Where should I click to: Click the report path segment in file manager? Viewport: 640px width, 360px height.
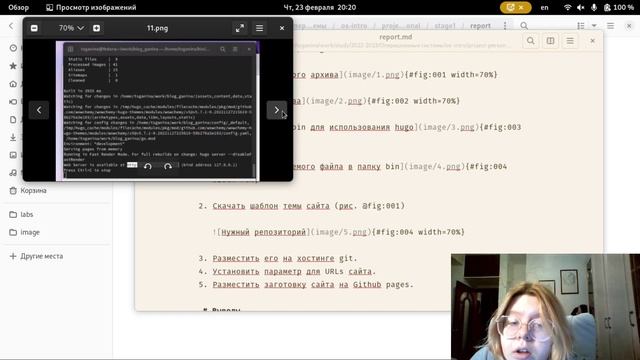[480, 26]
